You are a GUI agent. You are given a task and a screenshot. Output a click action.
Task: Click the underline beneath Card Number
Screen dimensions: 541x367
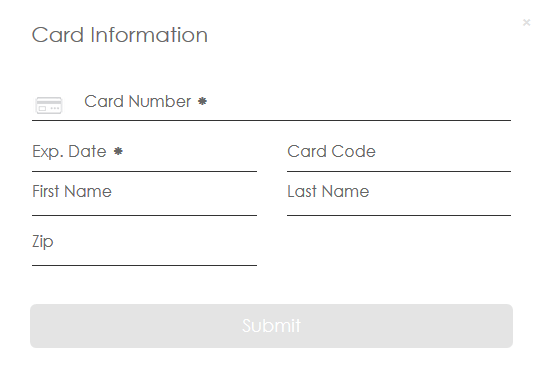click(x=271, y=120)
